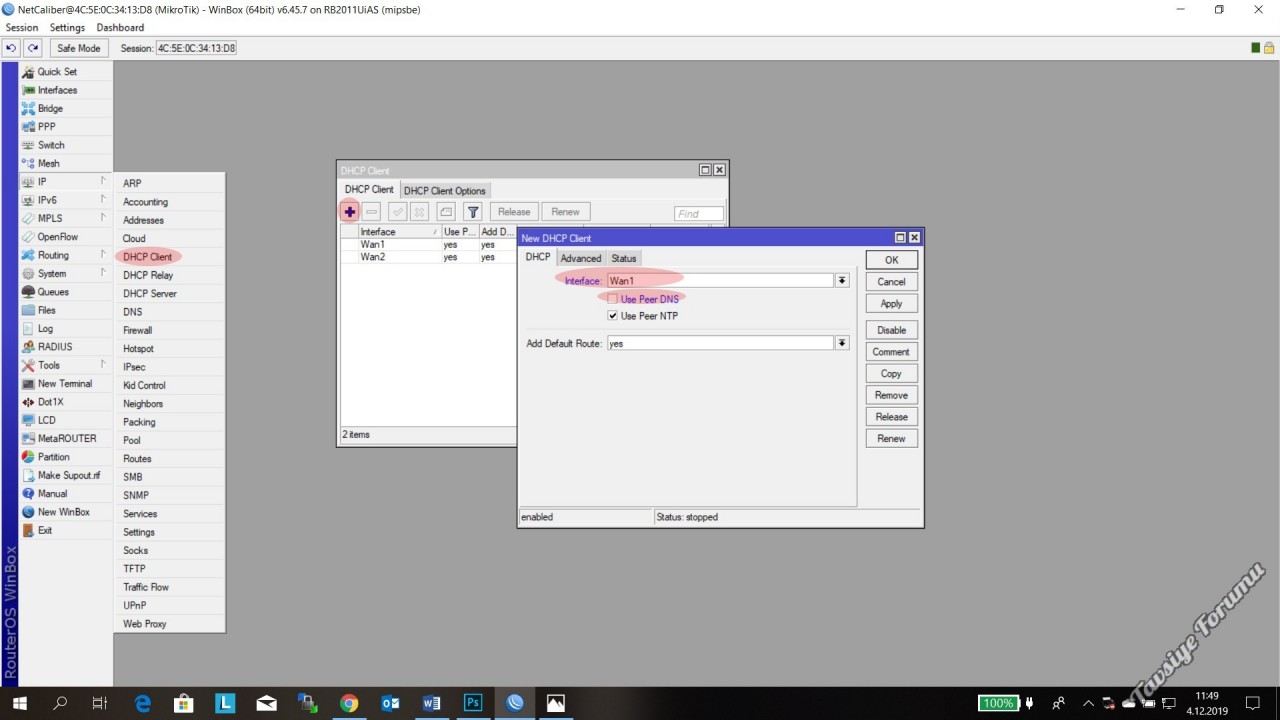Viewport: 1280px width, 720px height.
Task: Click the Copy button in the dialog
Action: coord(891,374)
